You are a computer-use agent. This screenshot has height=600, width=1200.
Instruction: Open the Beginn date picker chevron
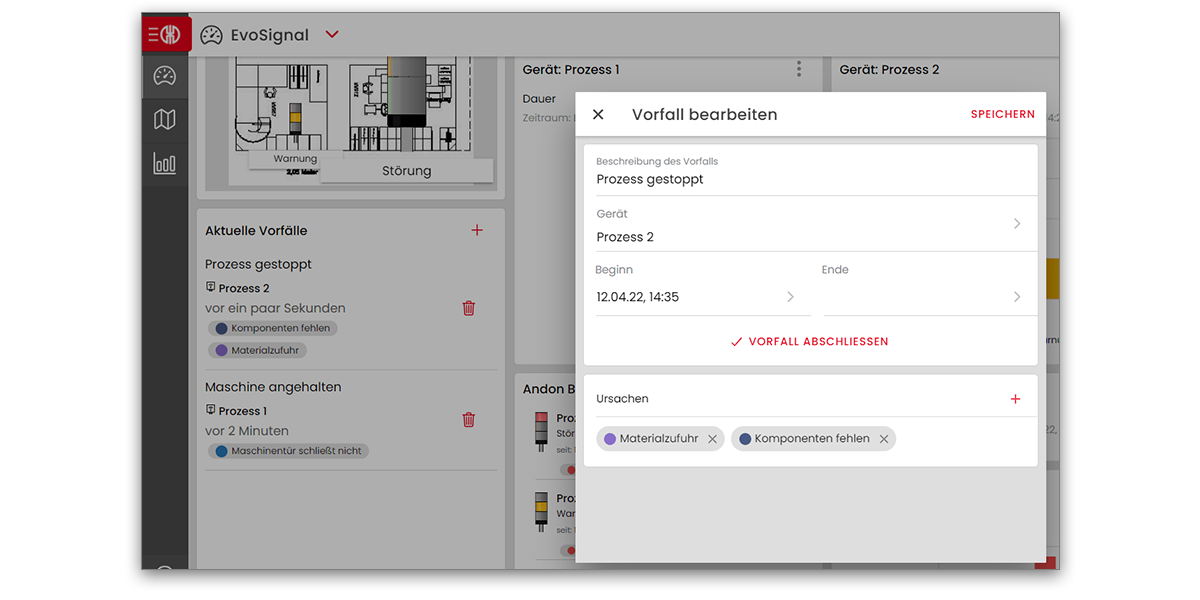pos(790,297)
